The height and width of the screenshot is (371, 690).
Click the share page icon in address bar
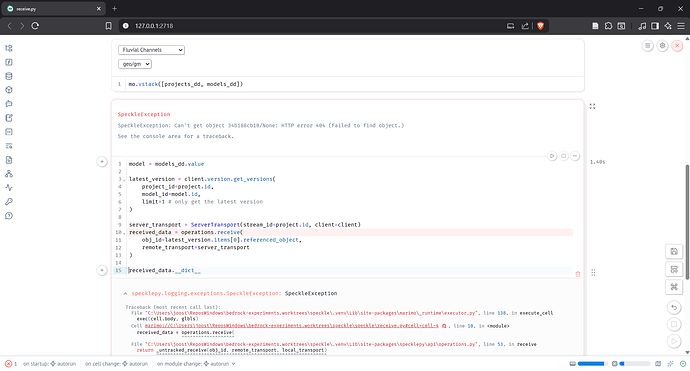[525, 26]
